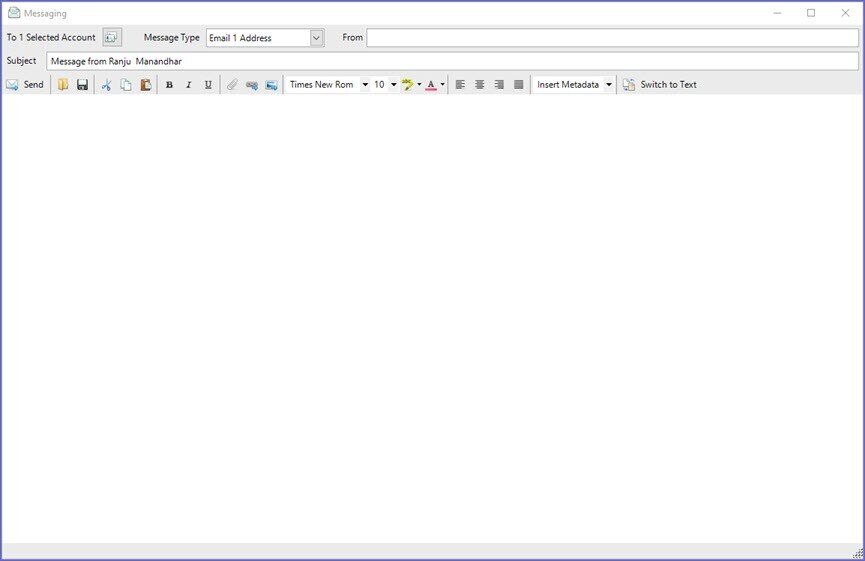This screenshot has width=865, height=561.
Task: Click in the message body area
Action: click(432, 318)
